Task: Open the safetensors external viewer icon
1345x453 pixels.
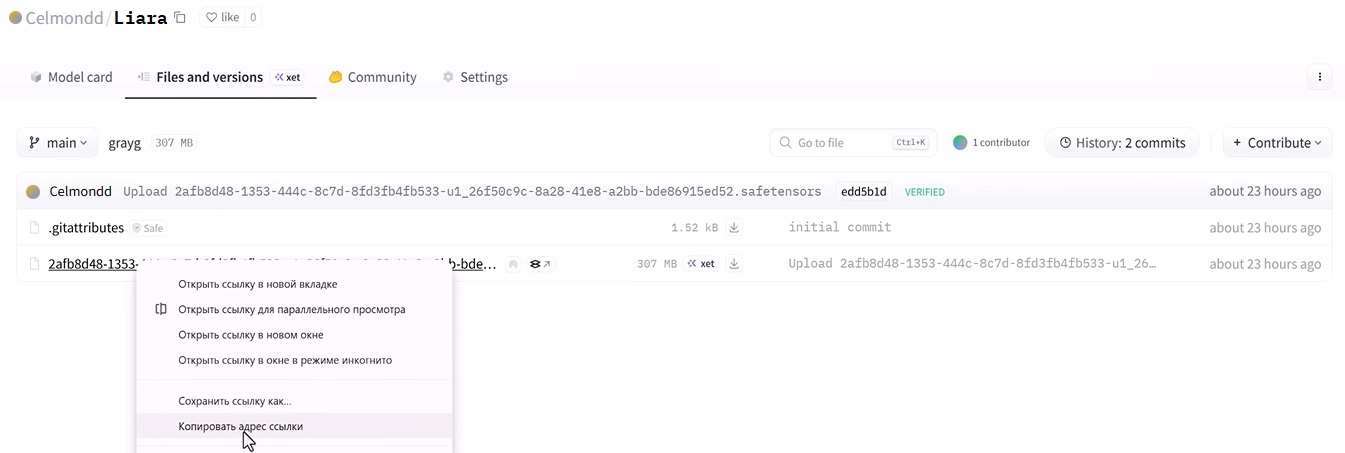Action: coord(541,264)
